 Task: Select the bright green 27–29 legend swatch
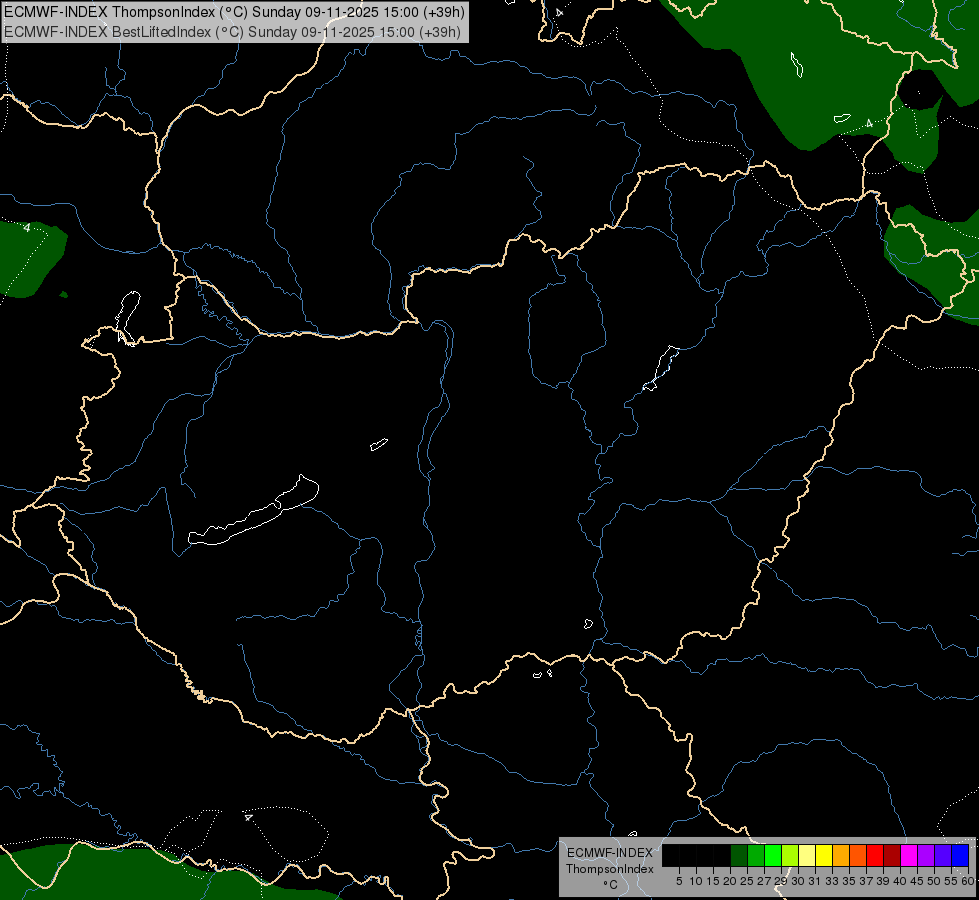click(773, 855)
